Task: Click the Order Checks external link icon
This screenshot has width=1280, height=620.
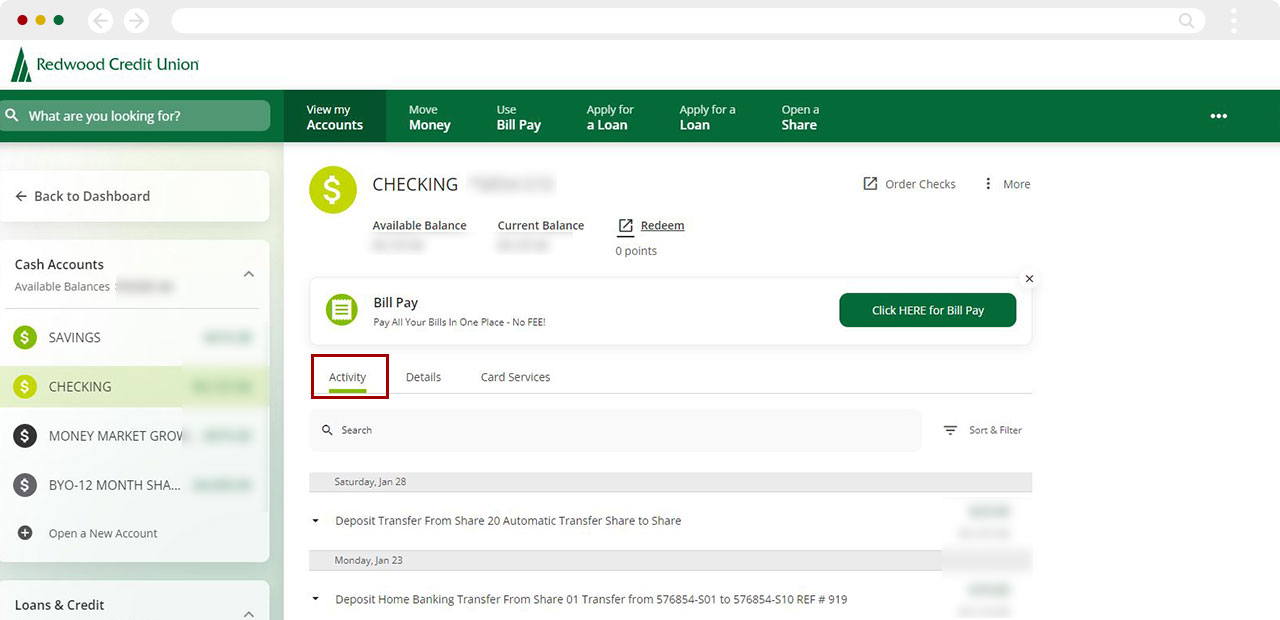Action: tap(870, 184)
